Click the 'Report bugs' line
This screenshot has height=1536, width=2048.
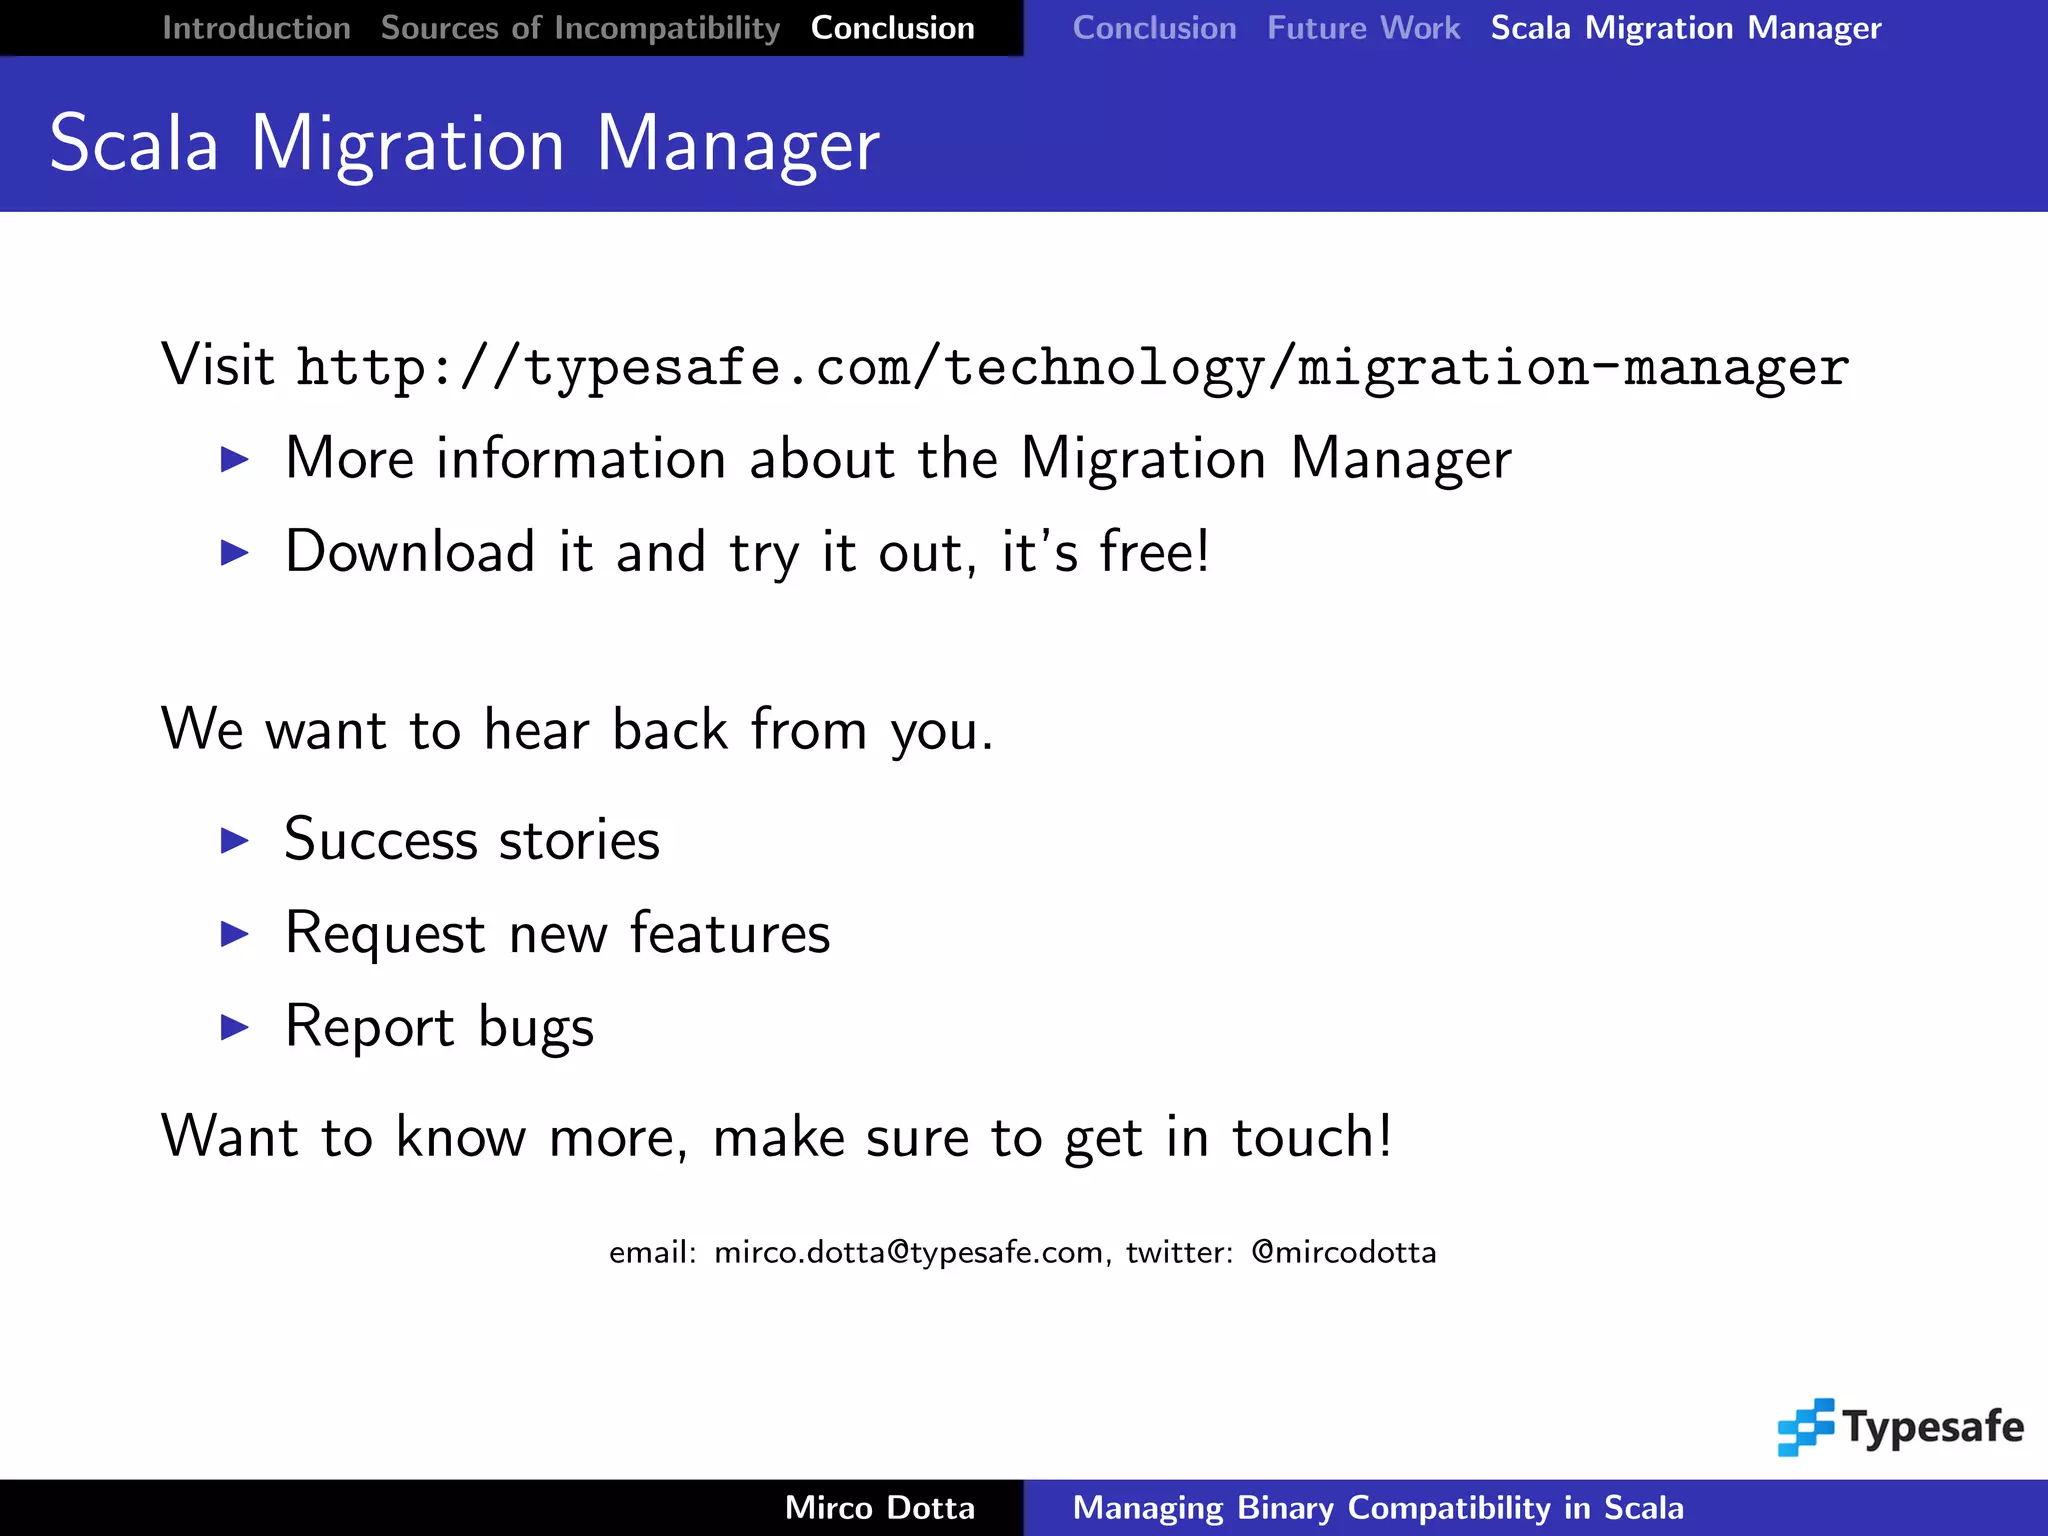(440, 1027)
